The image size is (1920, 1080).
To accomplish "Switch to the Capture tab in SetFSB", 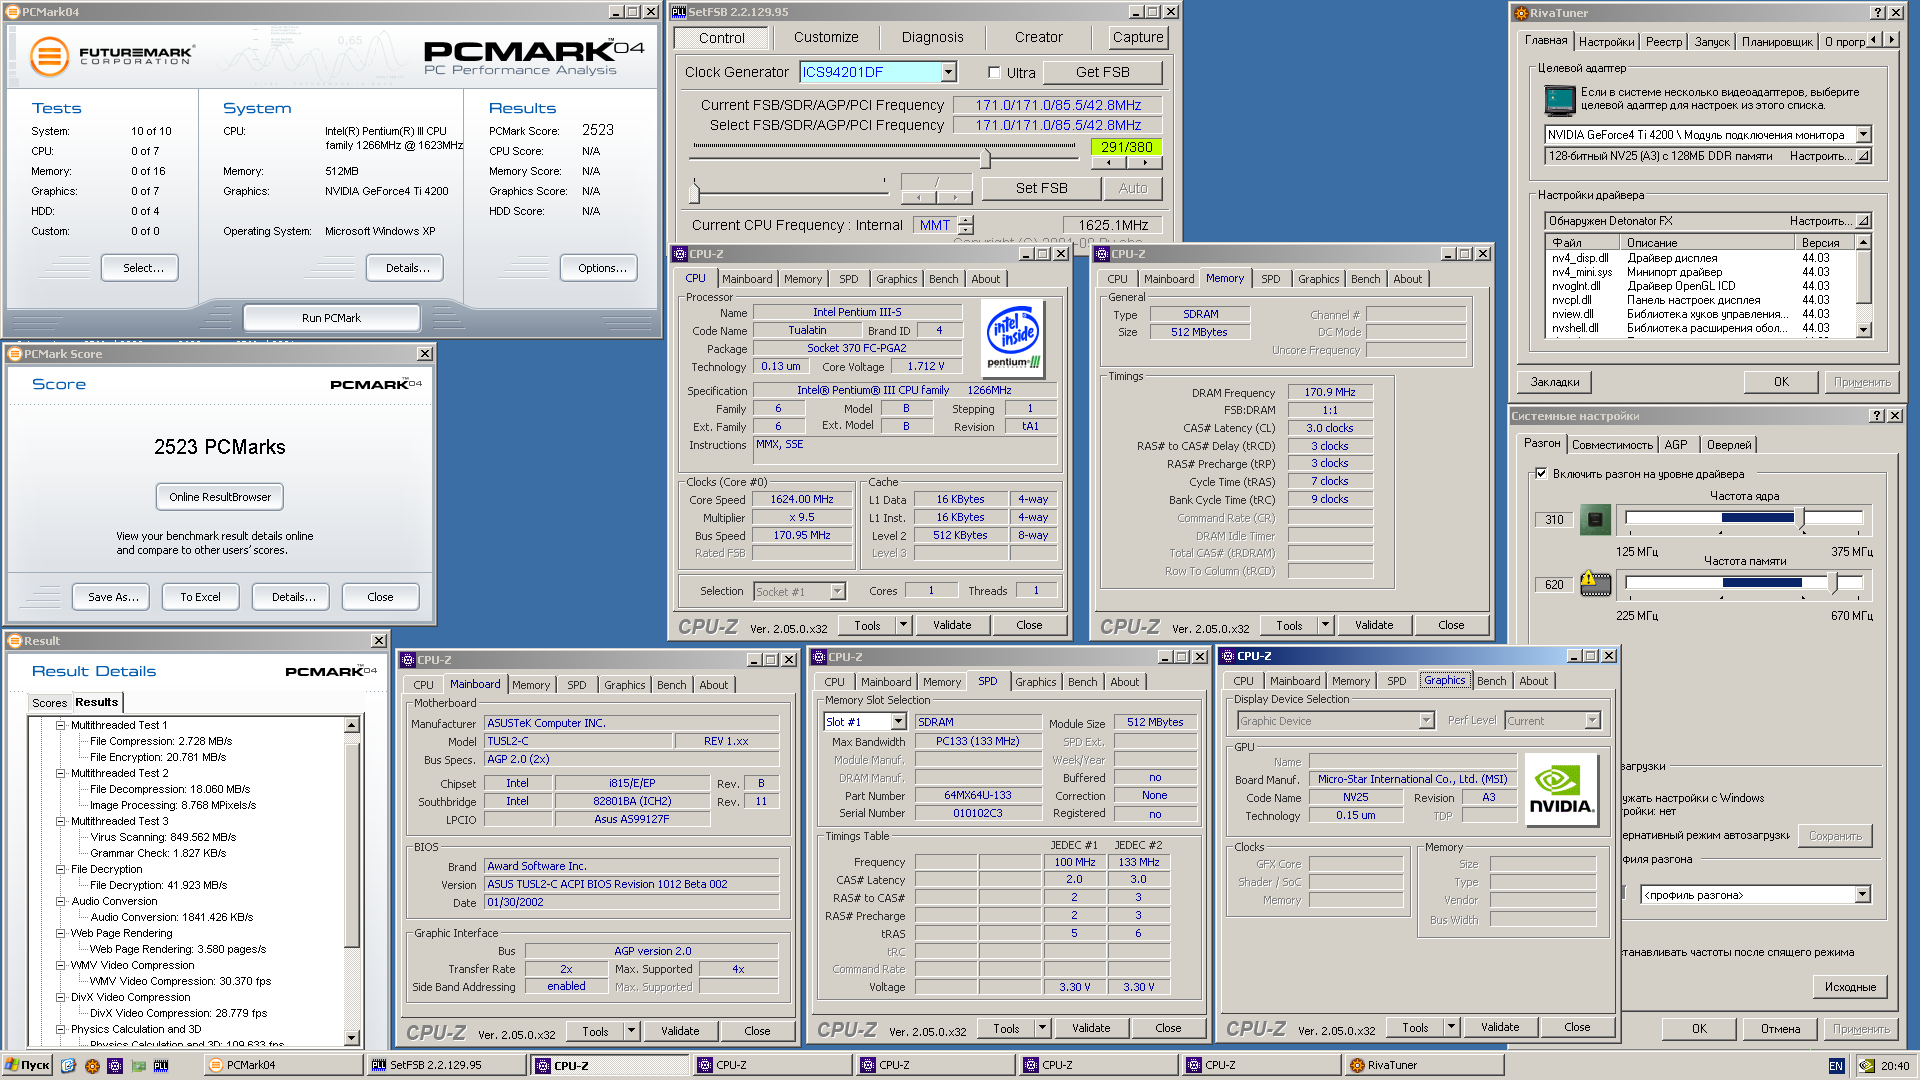I will [x=1137, y=37].
